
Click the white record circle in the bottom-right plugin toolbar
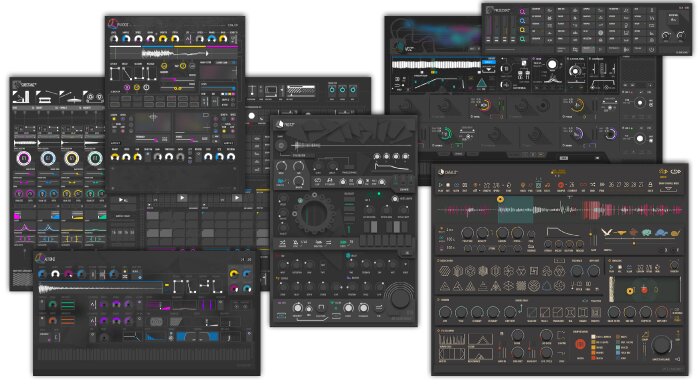pyautogui.click(x=448, y=185)
